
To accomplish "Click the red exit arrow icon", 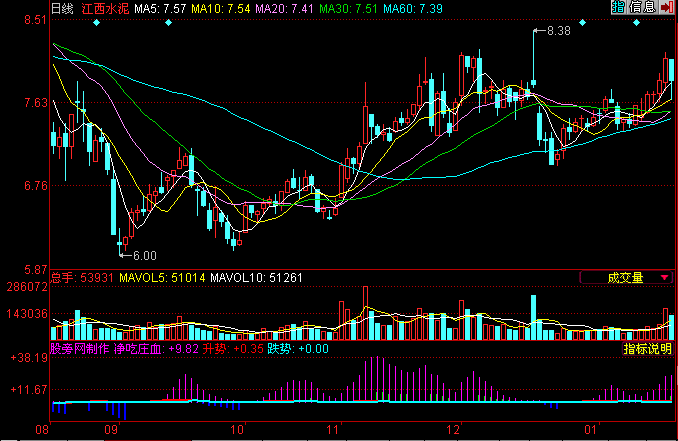I will coord(666,8).
